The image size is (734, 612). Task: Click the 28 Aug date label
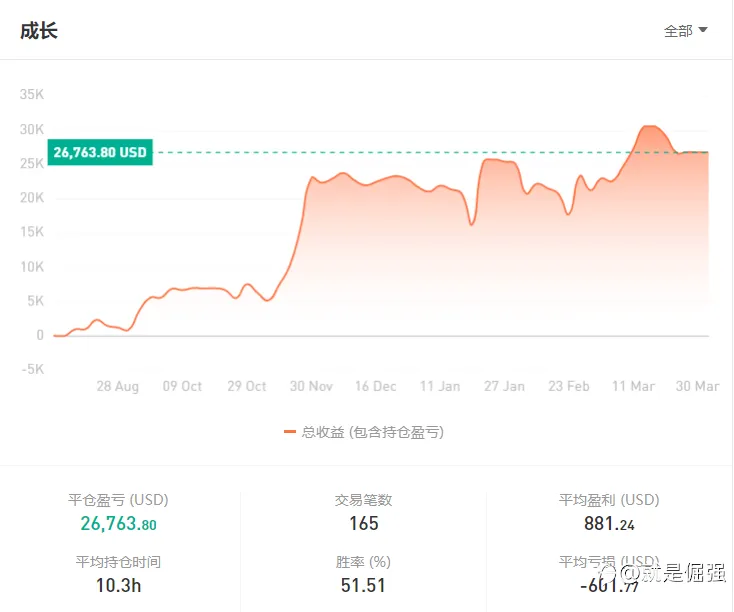tap(117, 386)
